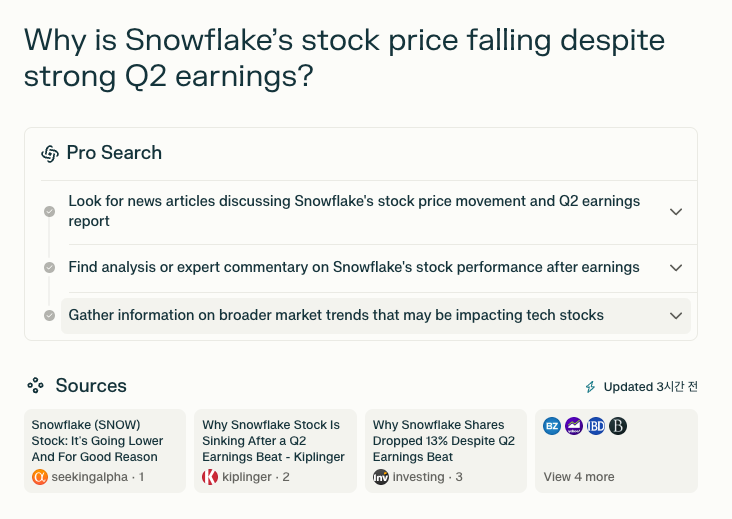Click the lightning bolt Updated icon
732x519 pixels.
coord(591,387)
